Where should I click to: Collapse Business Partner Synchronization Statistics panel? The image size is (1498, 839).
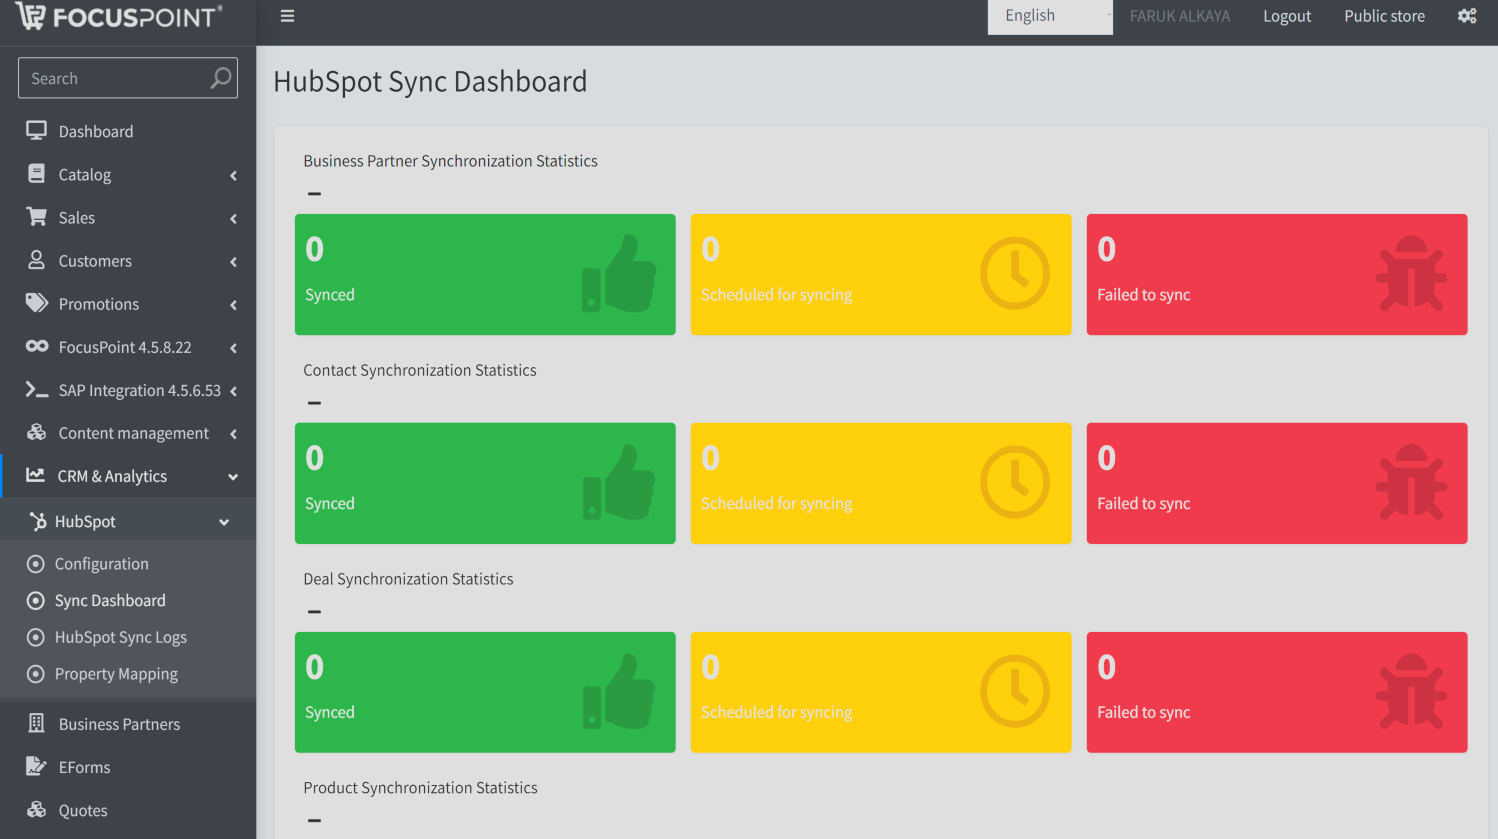[x=314, y=194]
